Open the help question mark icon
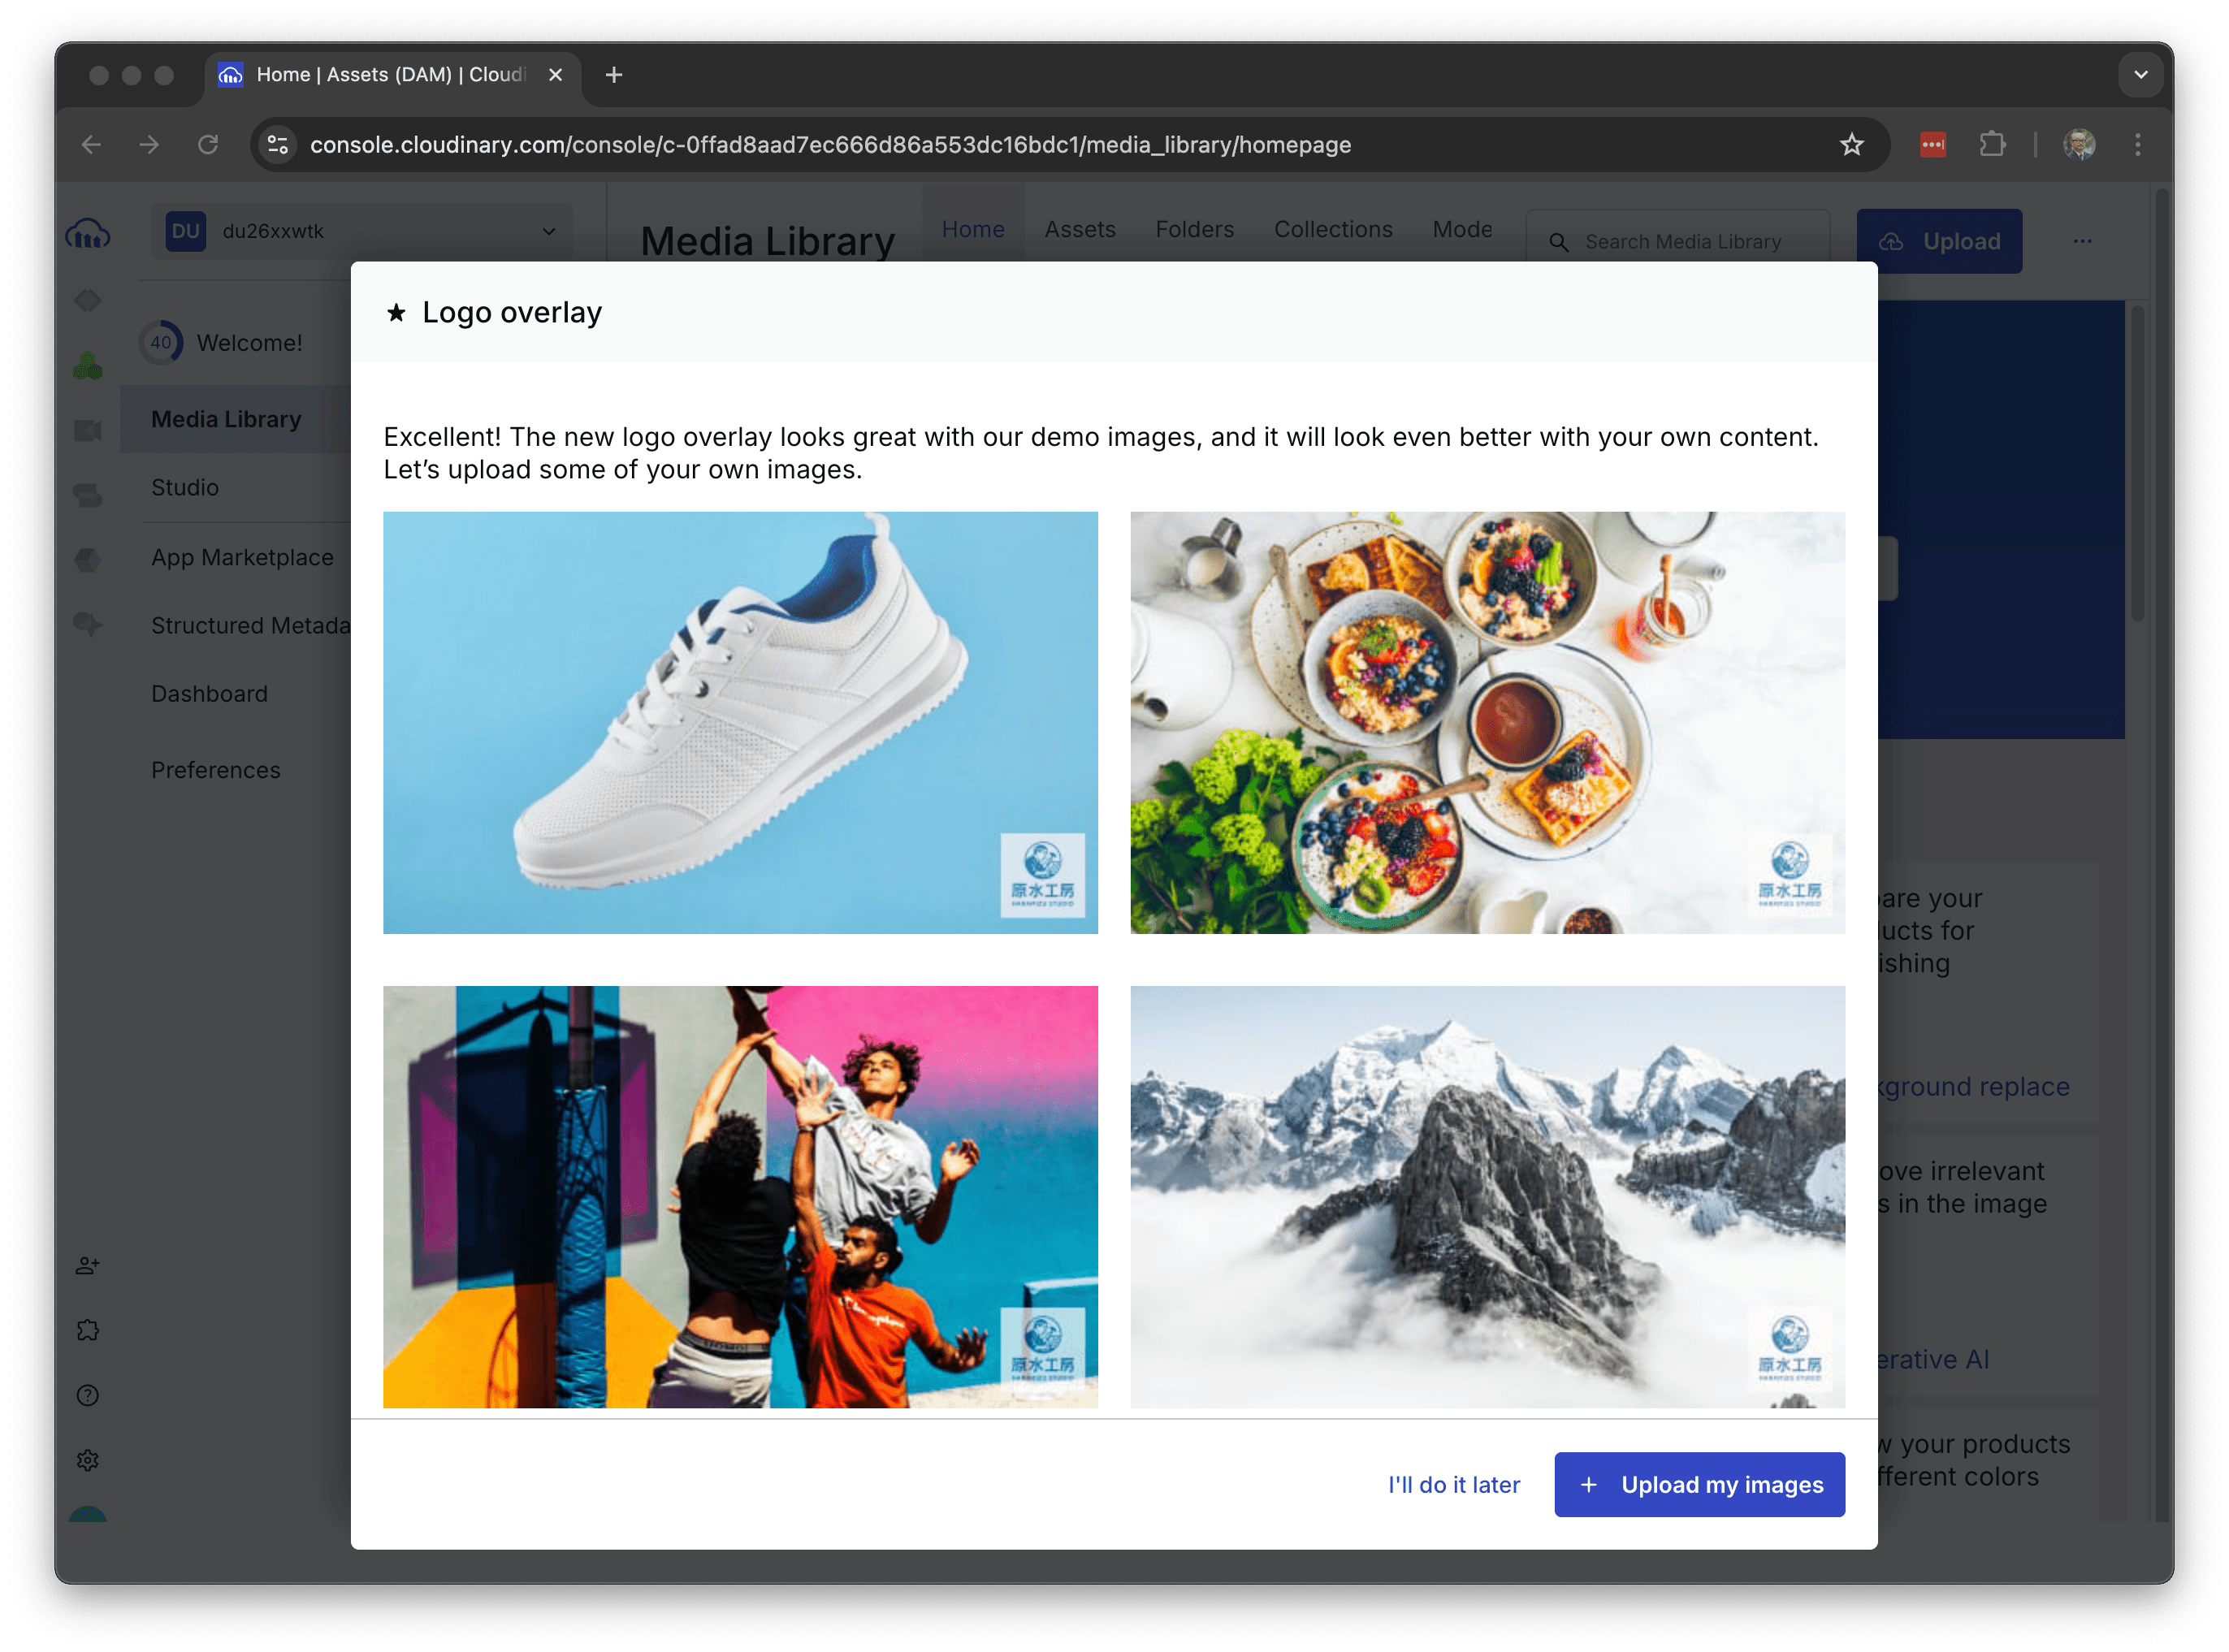2229x1652 pixels. coord(88,1395)
